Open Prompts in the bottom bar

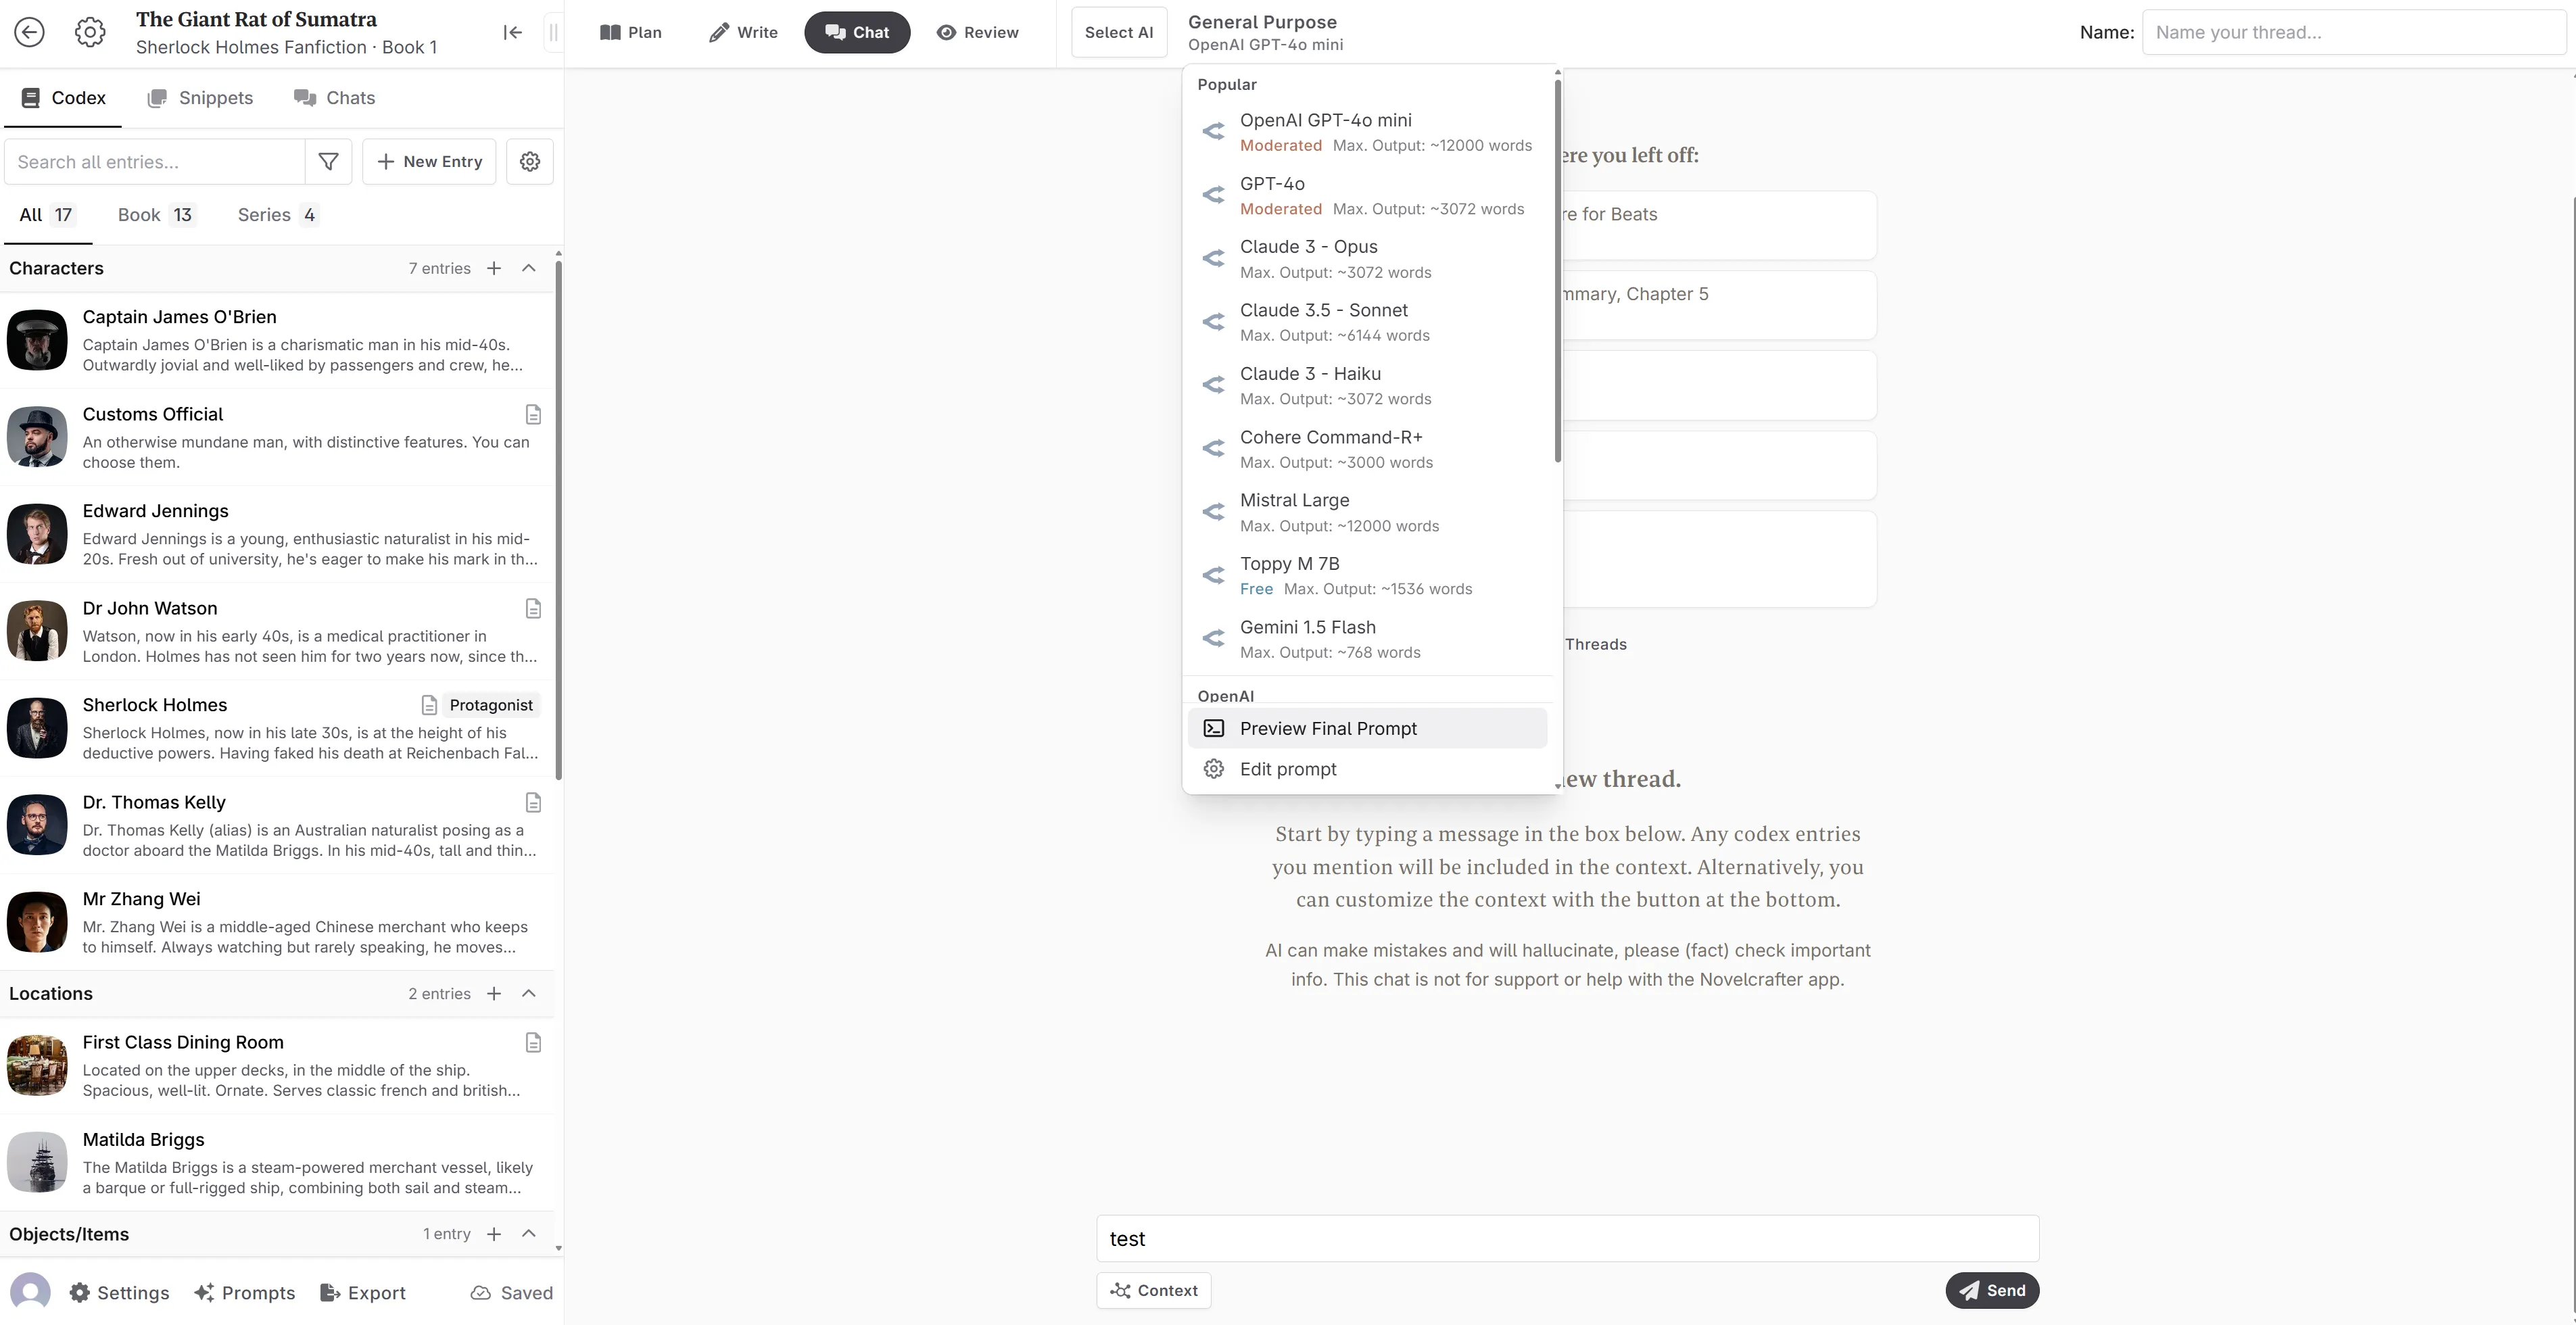pos(245,1293)
